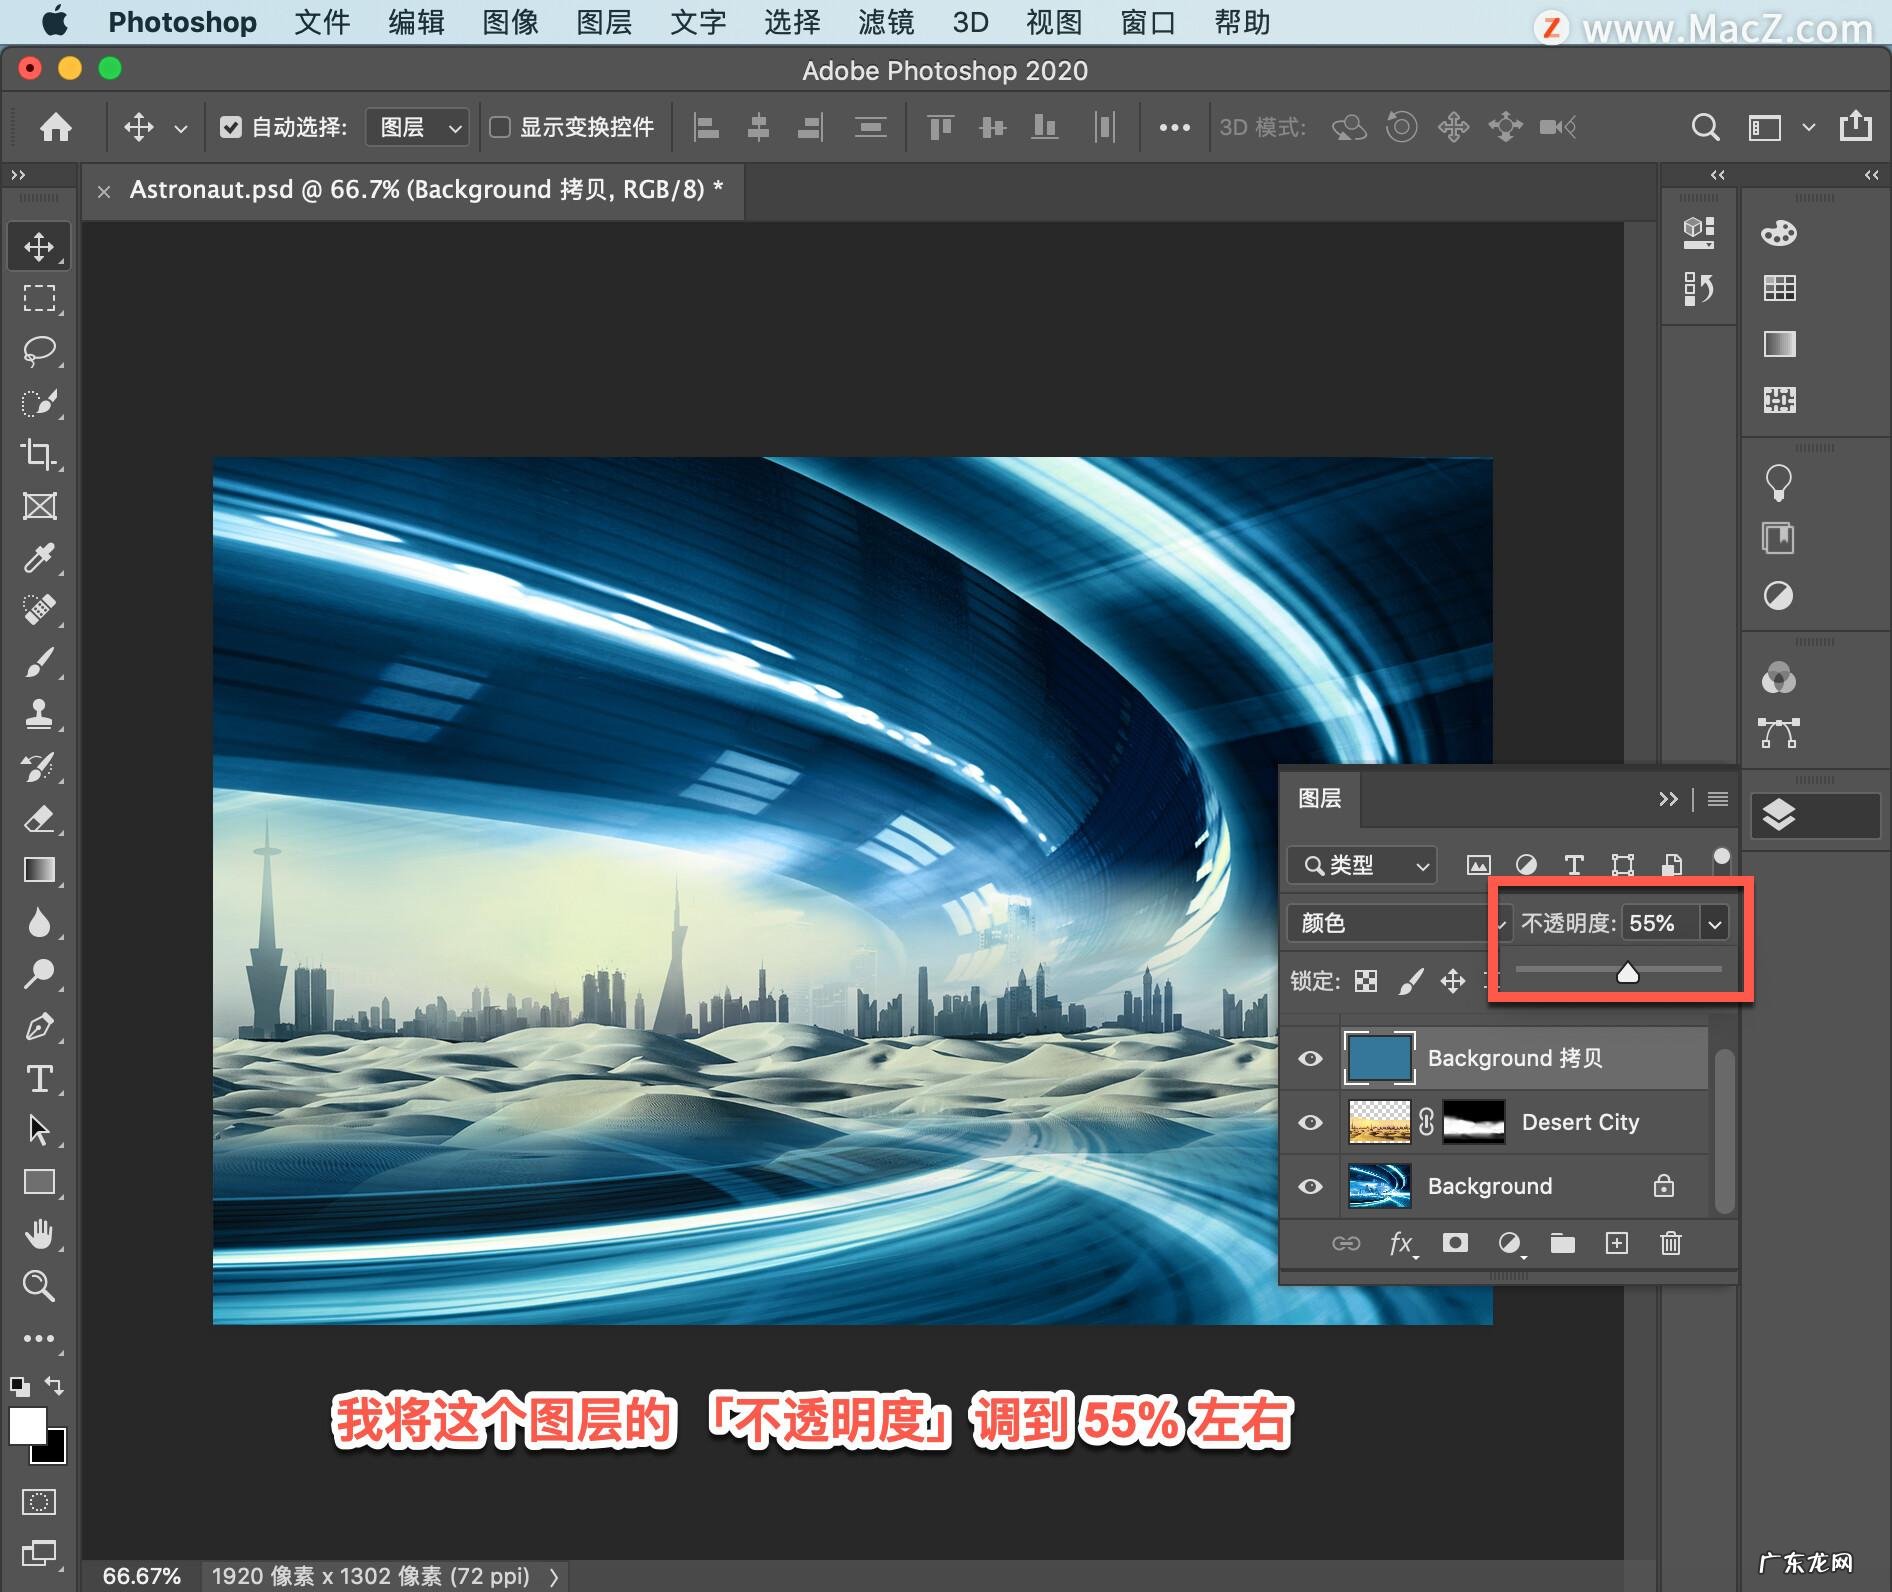
Task: Expand the 不透明度 opacity dropdown arrow
Action: click(x=1715, y=923)
